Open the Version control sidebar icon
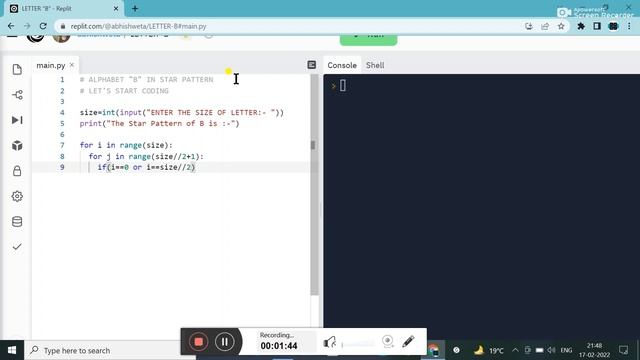The height and width of the screenshot is (360, 640). click(17, 95)
